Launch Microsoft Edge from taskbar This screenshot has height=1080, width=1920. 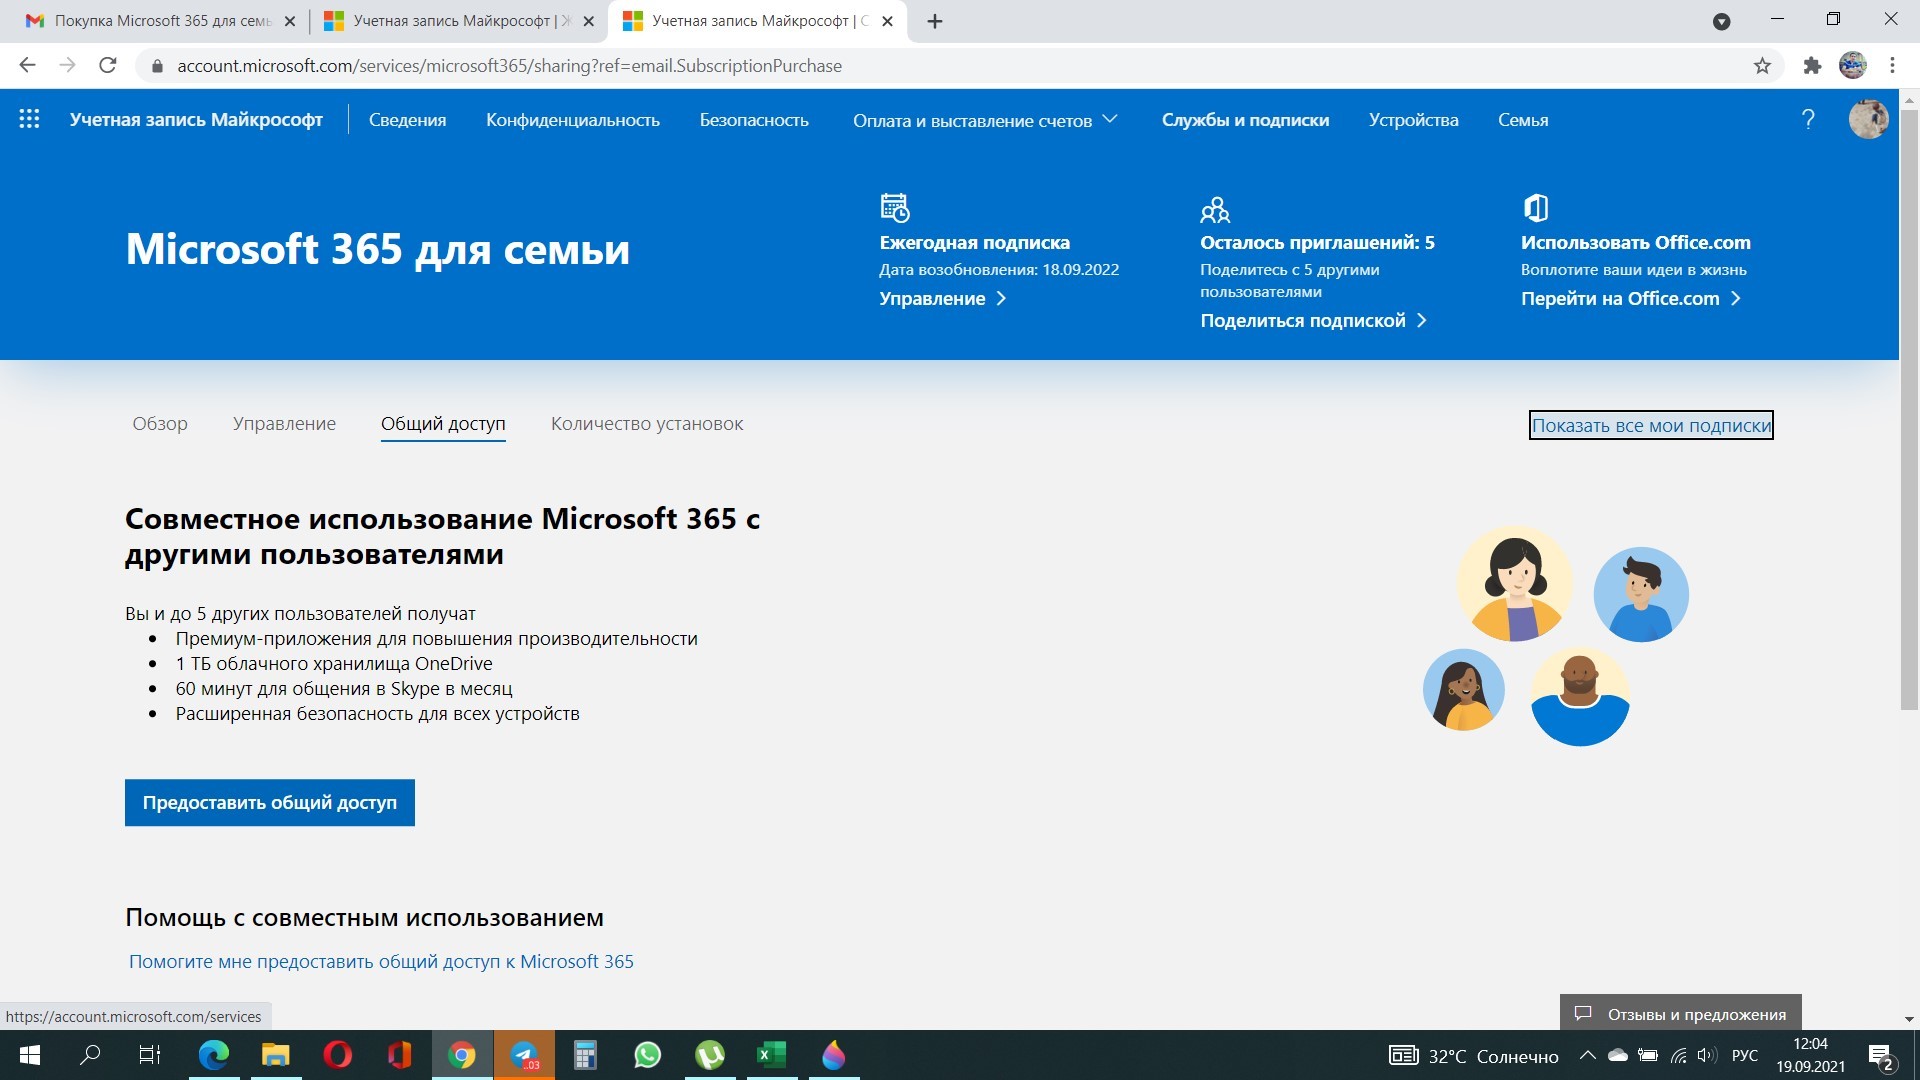point(213,1055)
